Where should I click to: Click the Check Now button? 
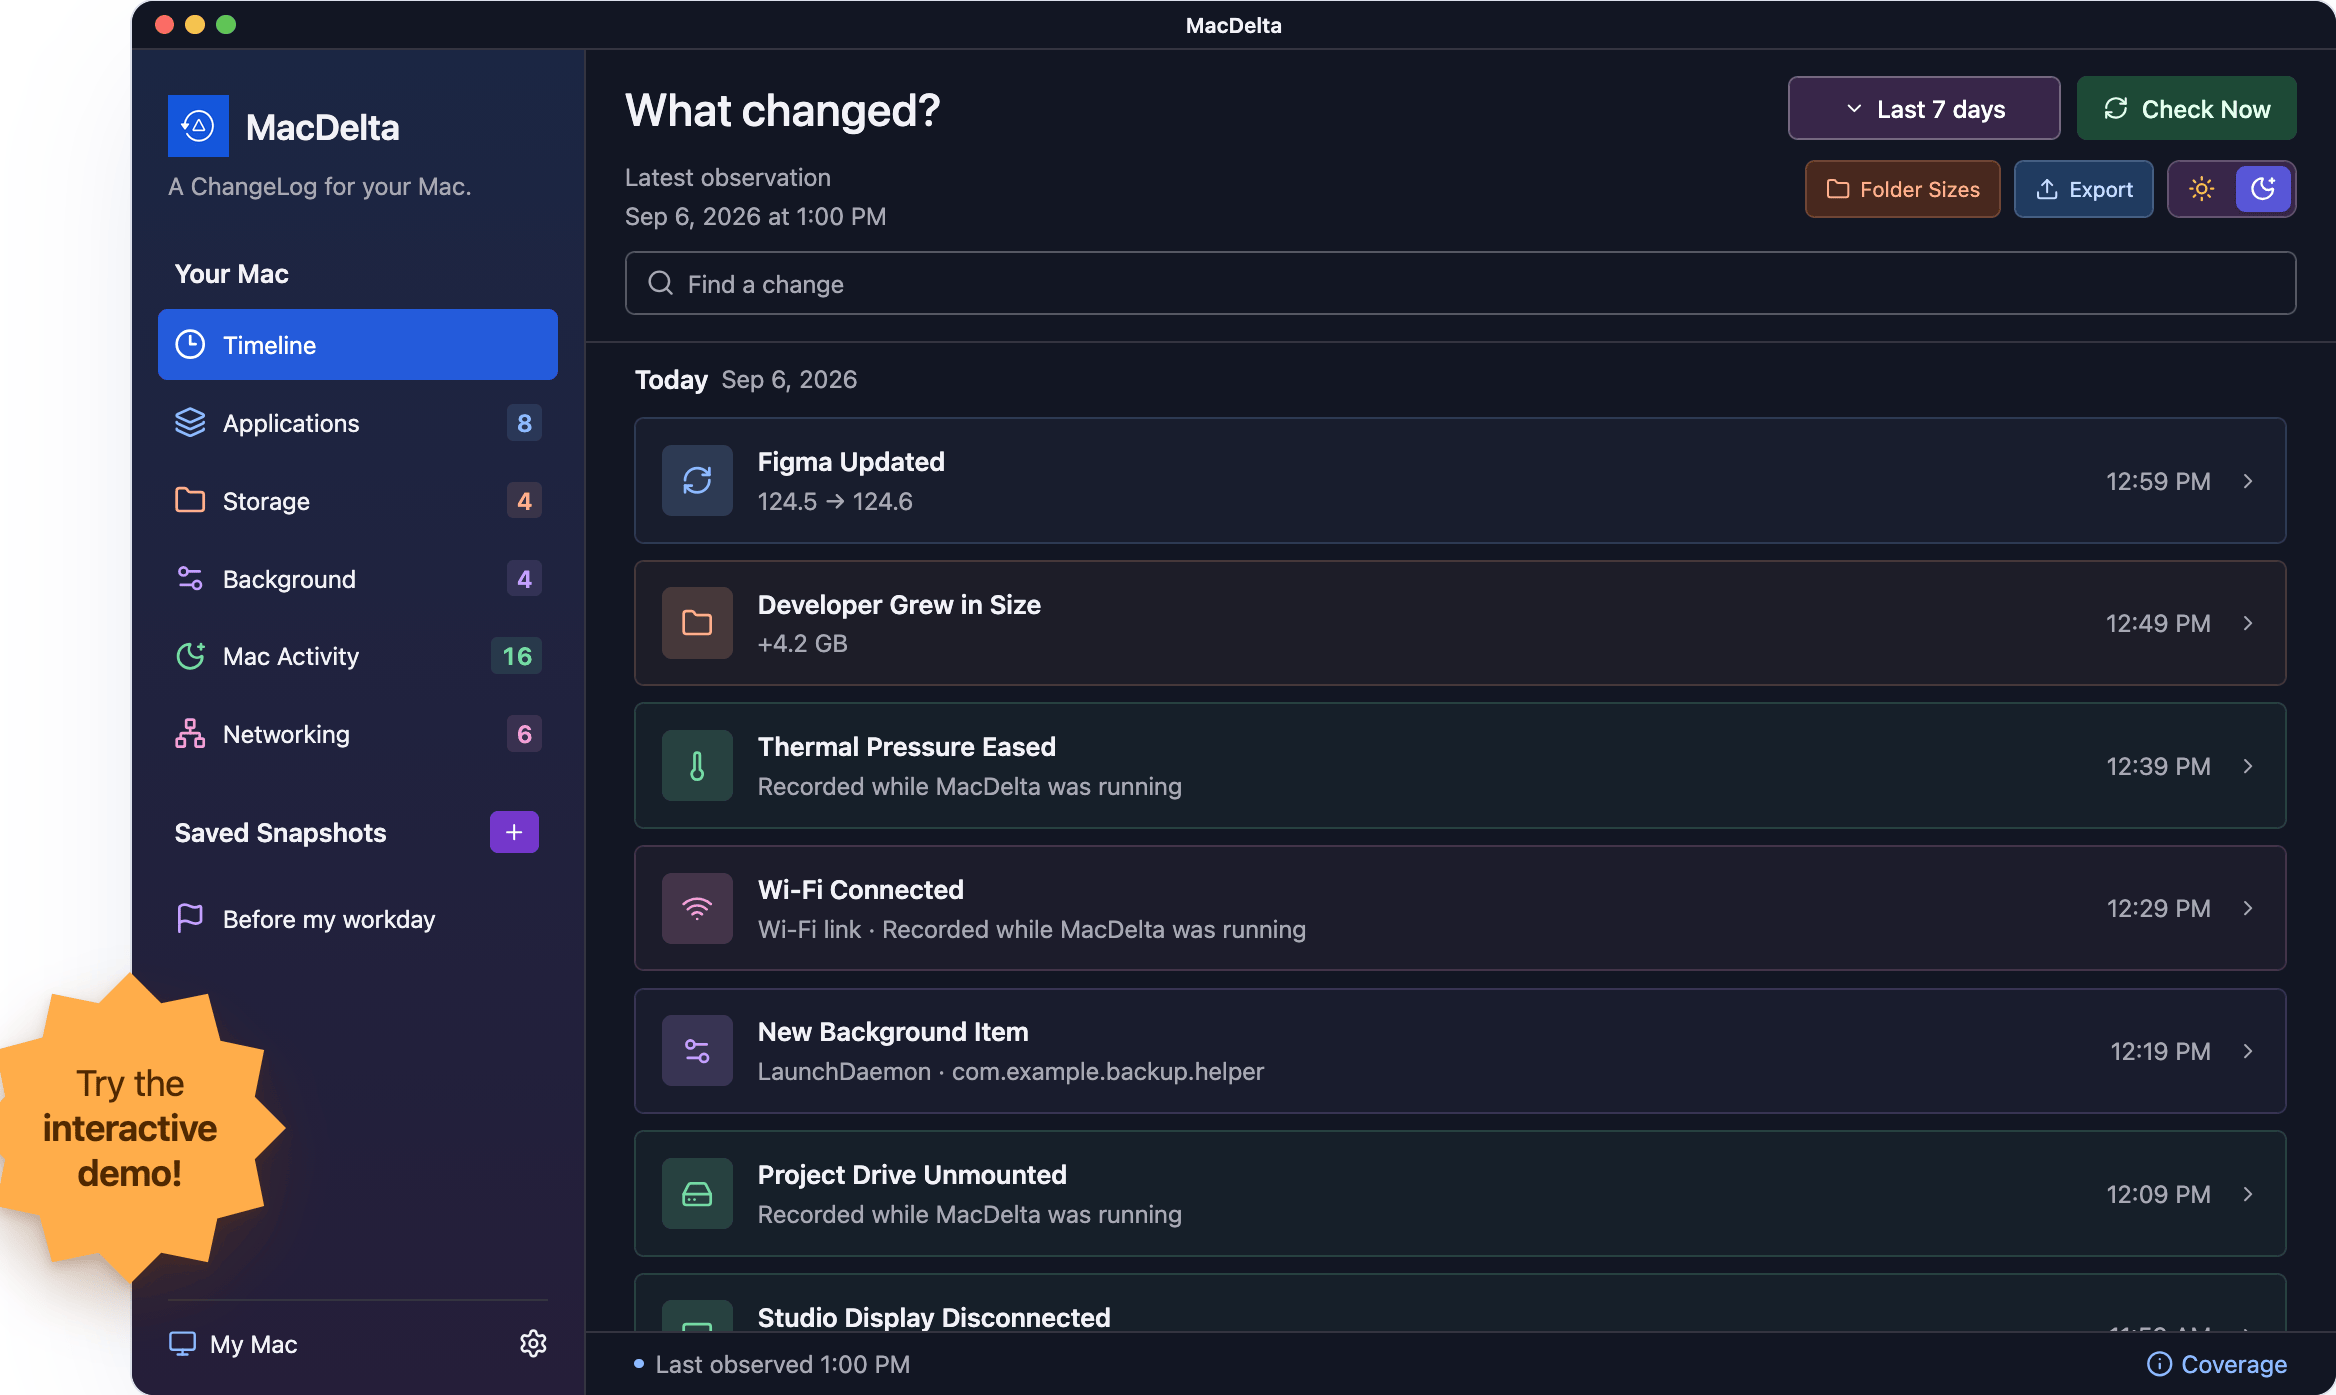[2187, 109]
